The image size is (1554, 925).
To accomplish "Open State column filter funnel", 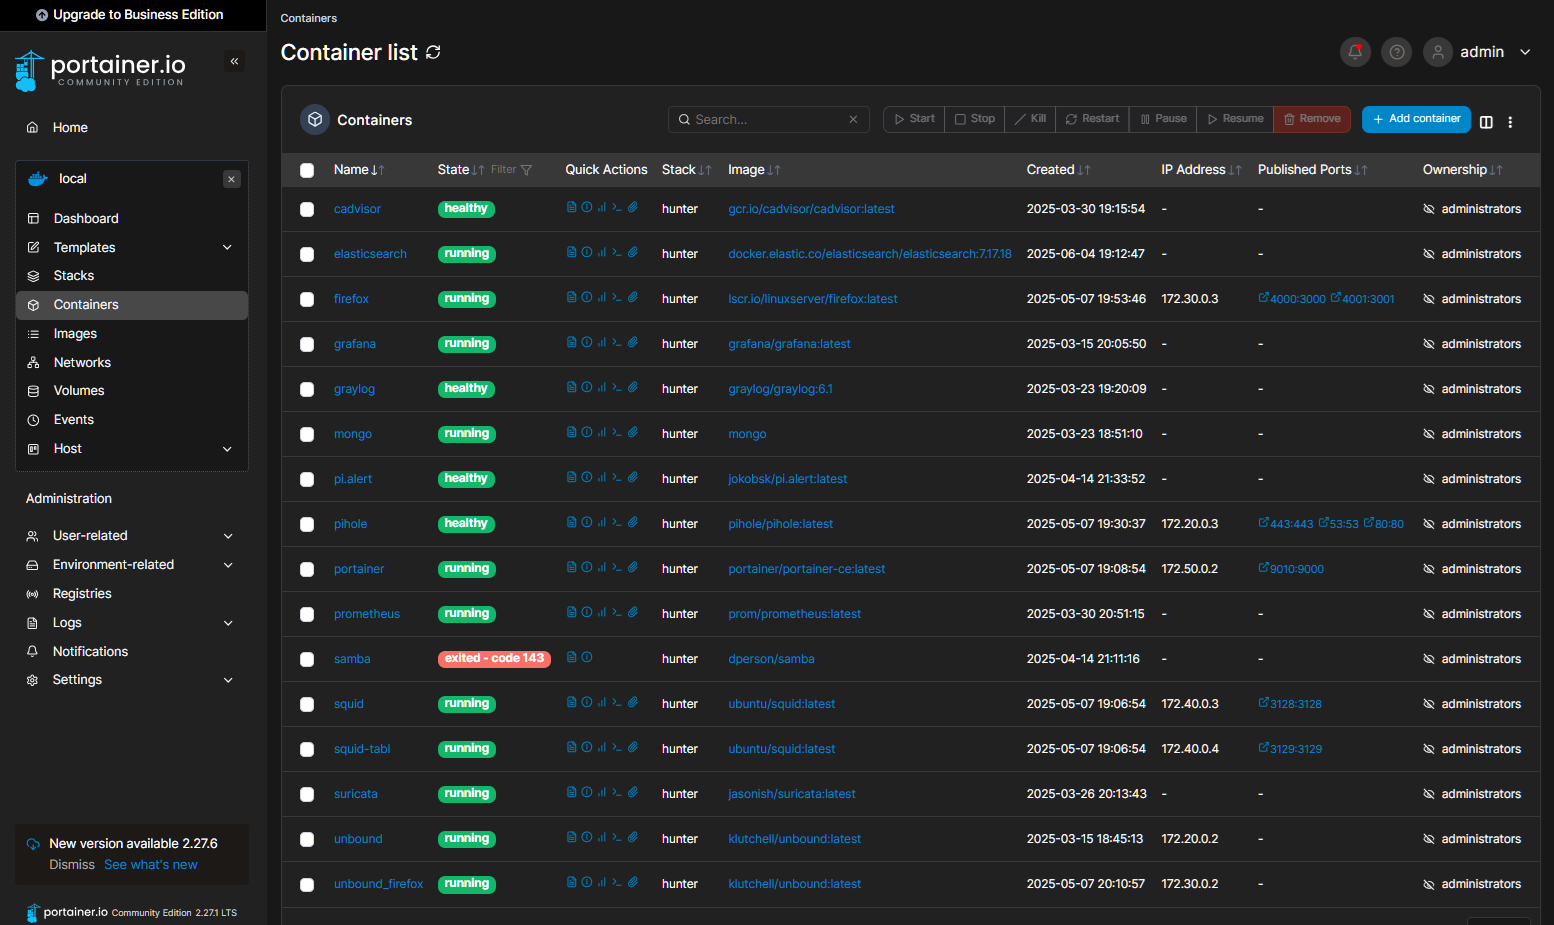I will click(527, 170).
